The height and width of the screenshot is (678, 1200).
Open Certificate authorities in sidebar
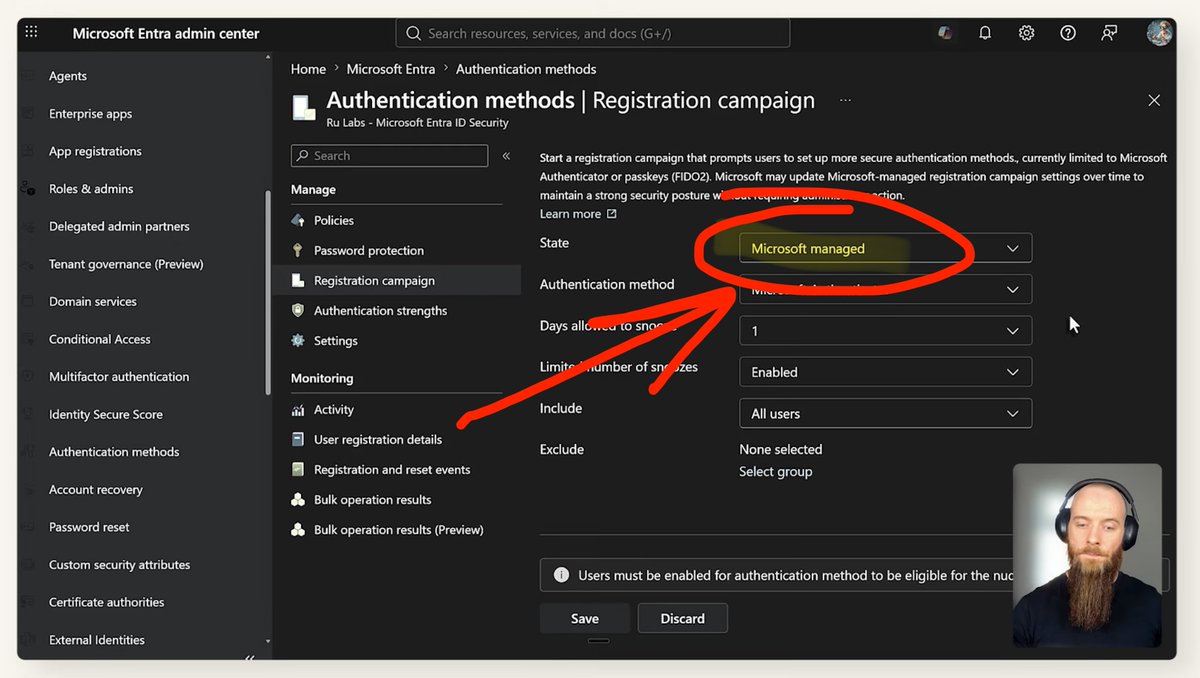[x=107, y=602]
